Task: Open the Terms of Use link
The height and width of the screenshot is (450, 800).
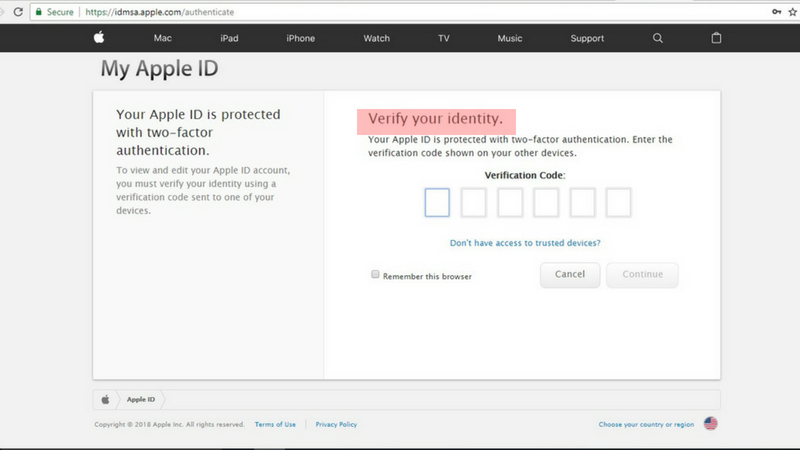Action: click(275, 424)
